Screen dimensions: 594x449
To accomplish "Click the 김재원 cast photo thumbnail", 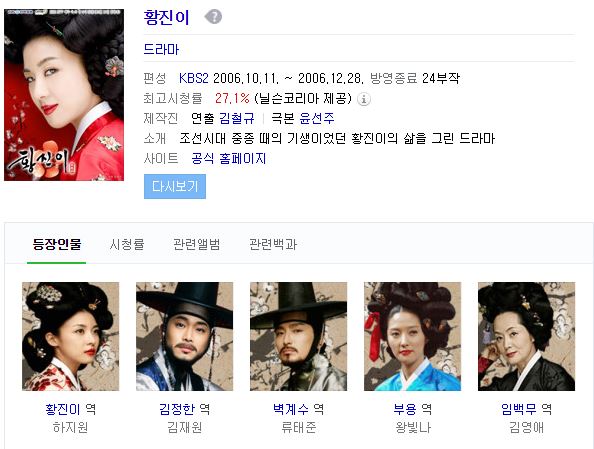I will tap(184, 336).
